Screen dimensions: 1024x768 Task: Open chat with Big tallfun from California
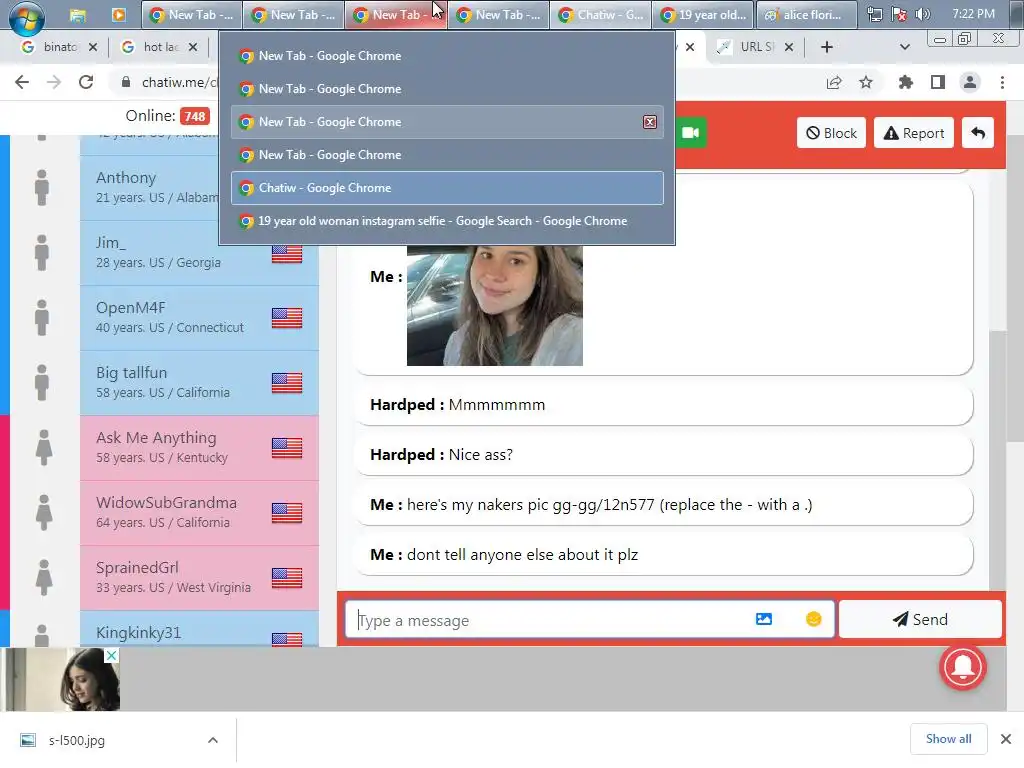199,383
